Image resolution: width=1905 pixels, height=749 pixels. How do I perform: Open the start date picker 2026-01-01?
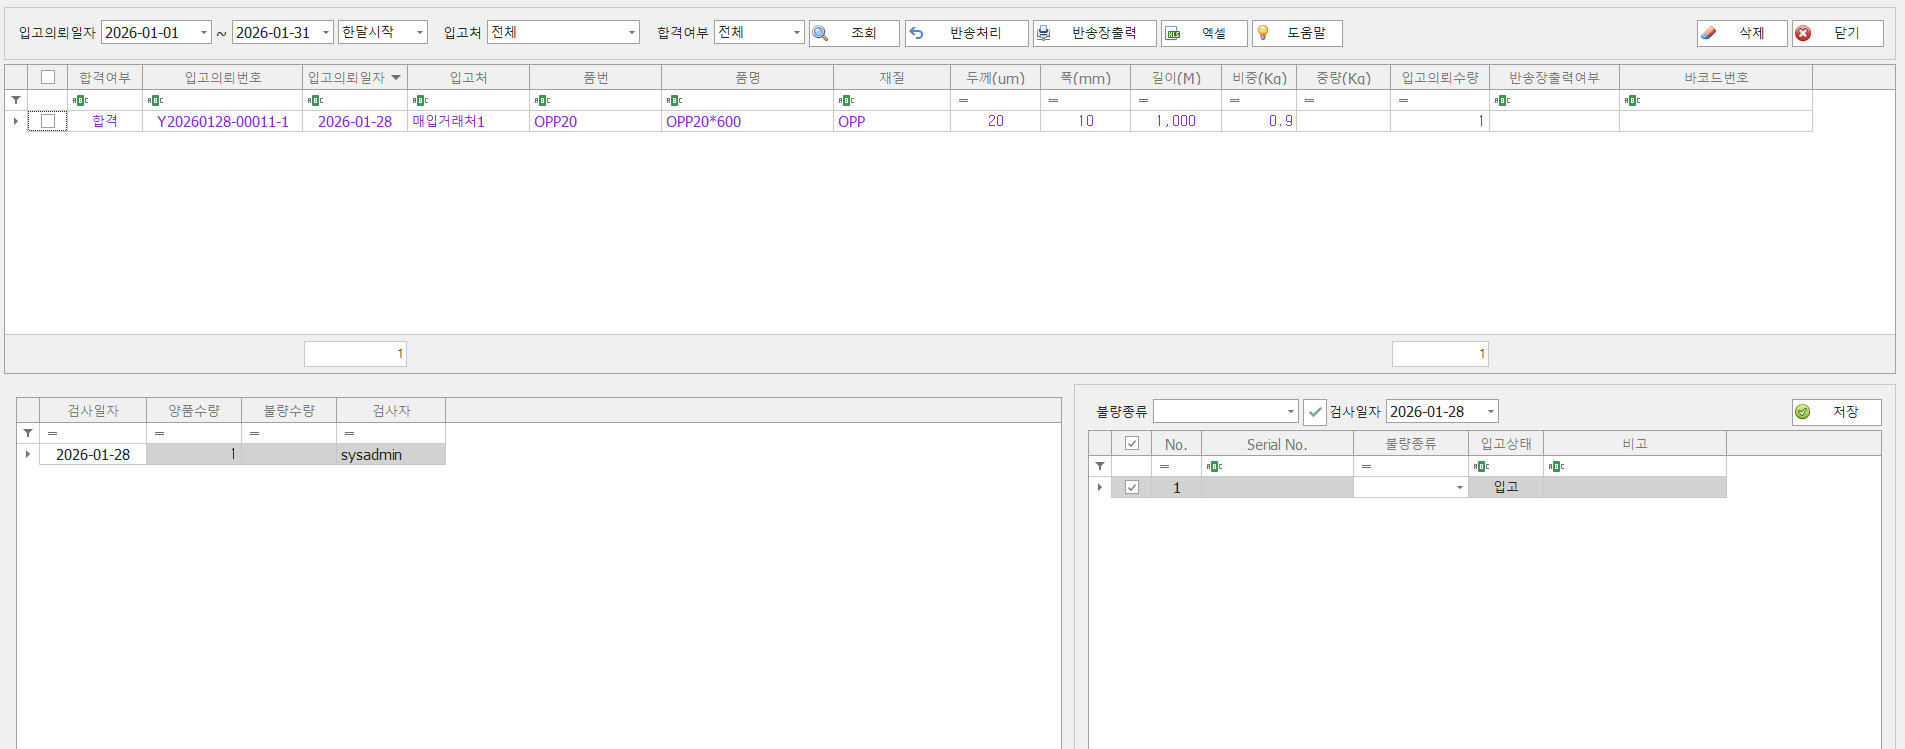(203, 33)
